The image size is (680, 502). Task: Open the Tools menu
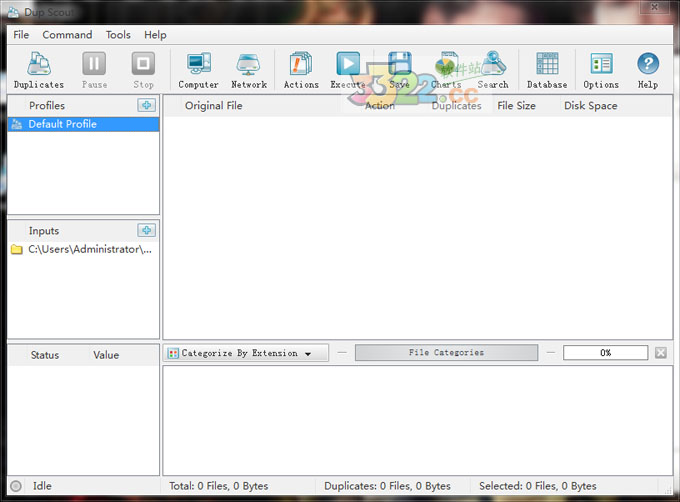[118, 35]
